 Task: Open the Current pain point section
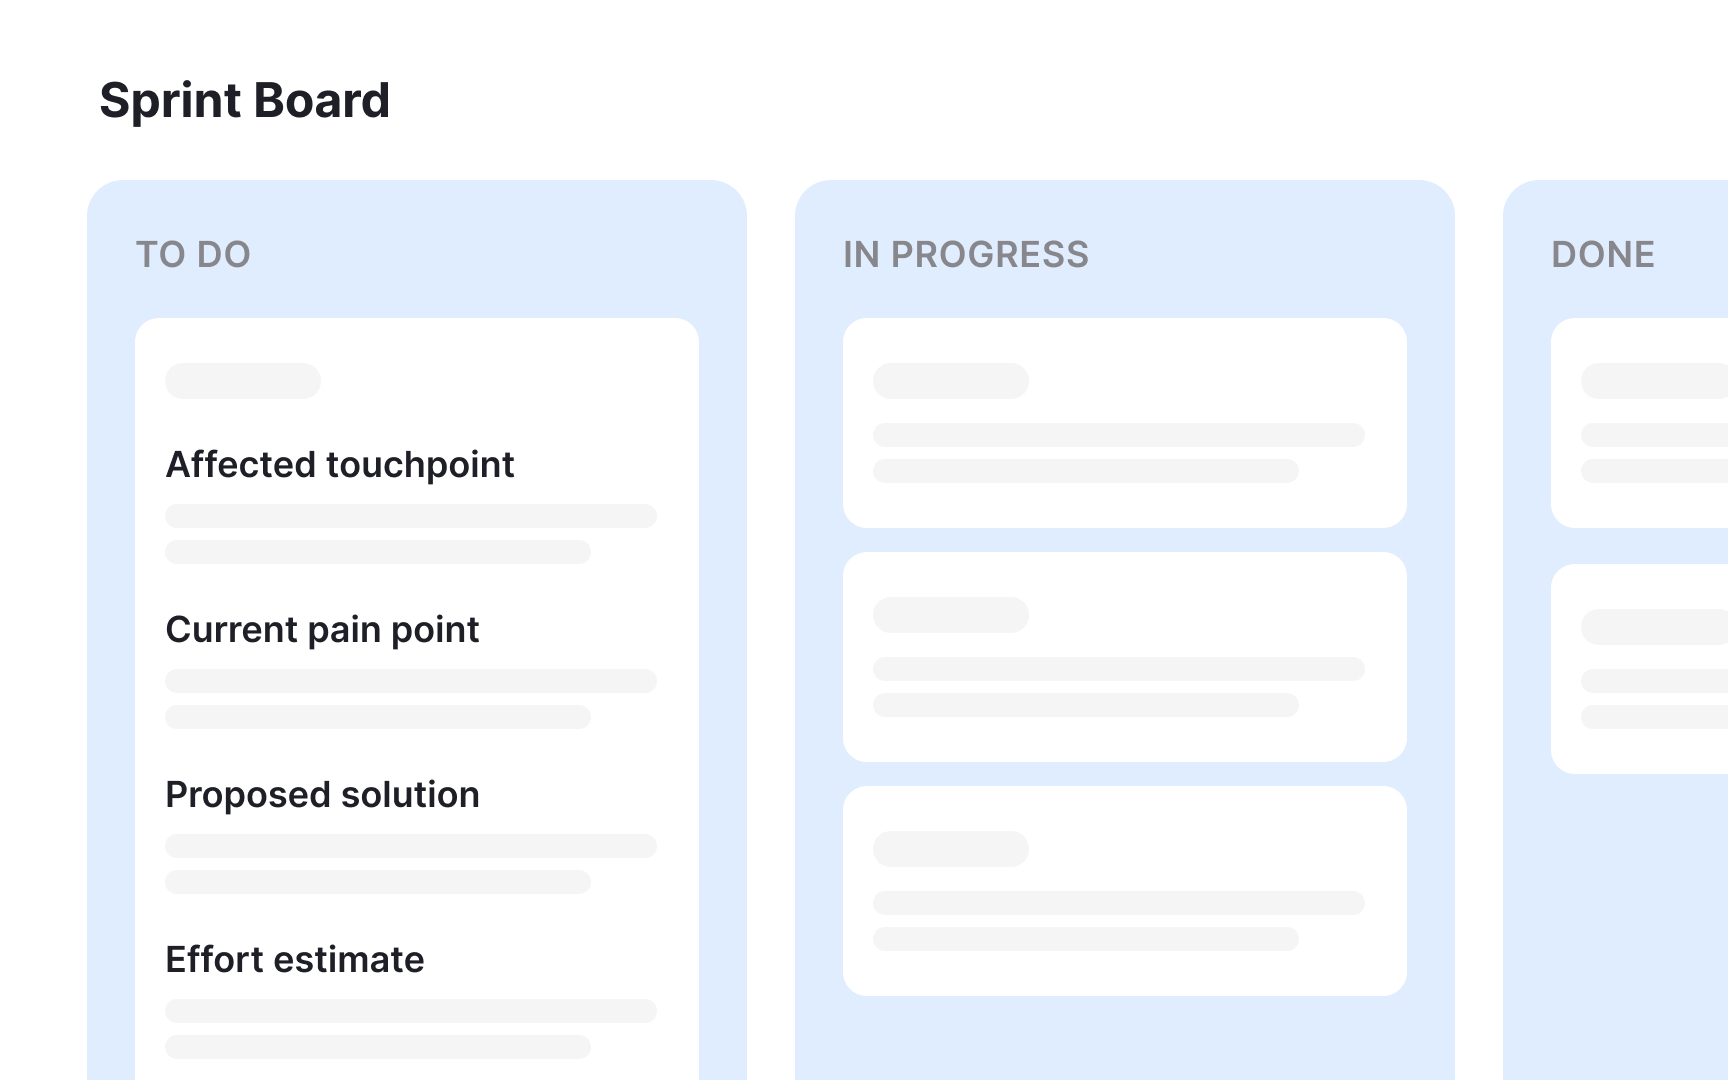coord(322,630)
